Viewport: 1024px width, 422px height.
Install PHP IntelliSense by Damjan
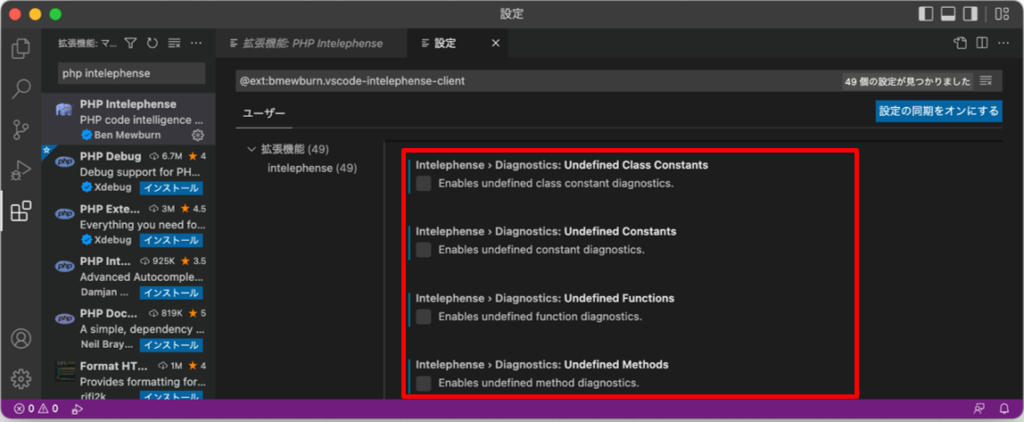pyautogui.click(x=170, y=293)
